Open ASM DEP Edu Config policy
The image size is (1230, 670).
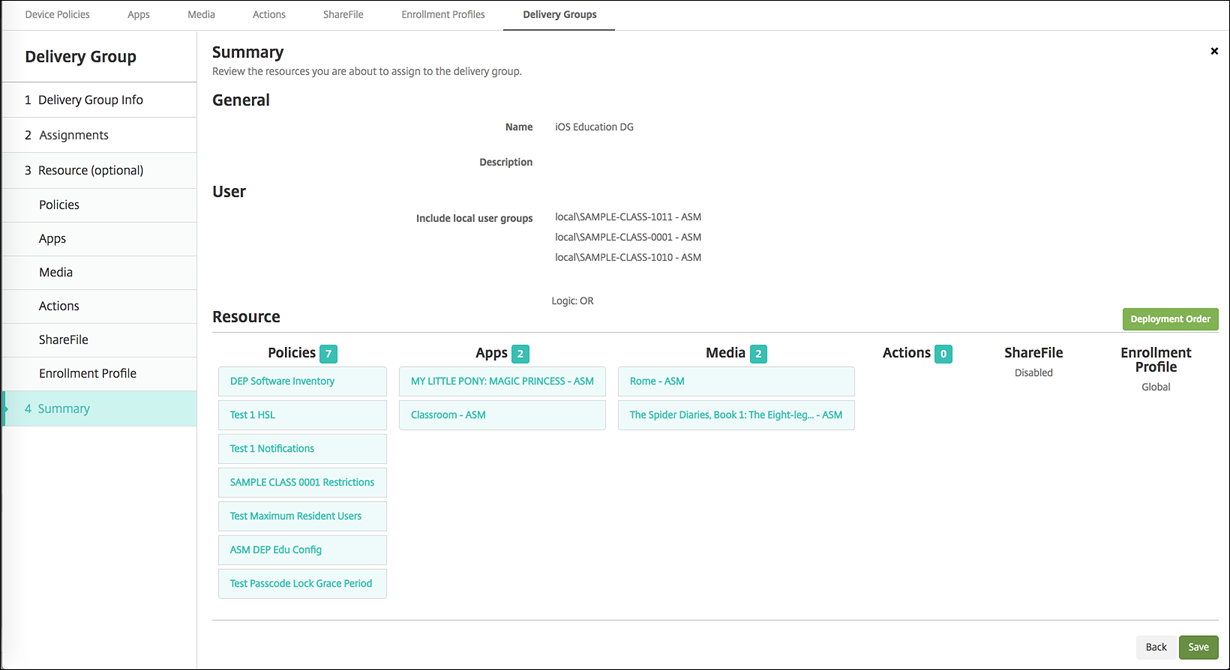tap(302, 550)
